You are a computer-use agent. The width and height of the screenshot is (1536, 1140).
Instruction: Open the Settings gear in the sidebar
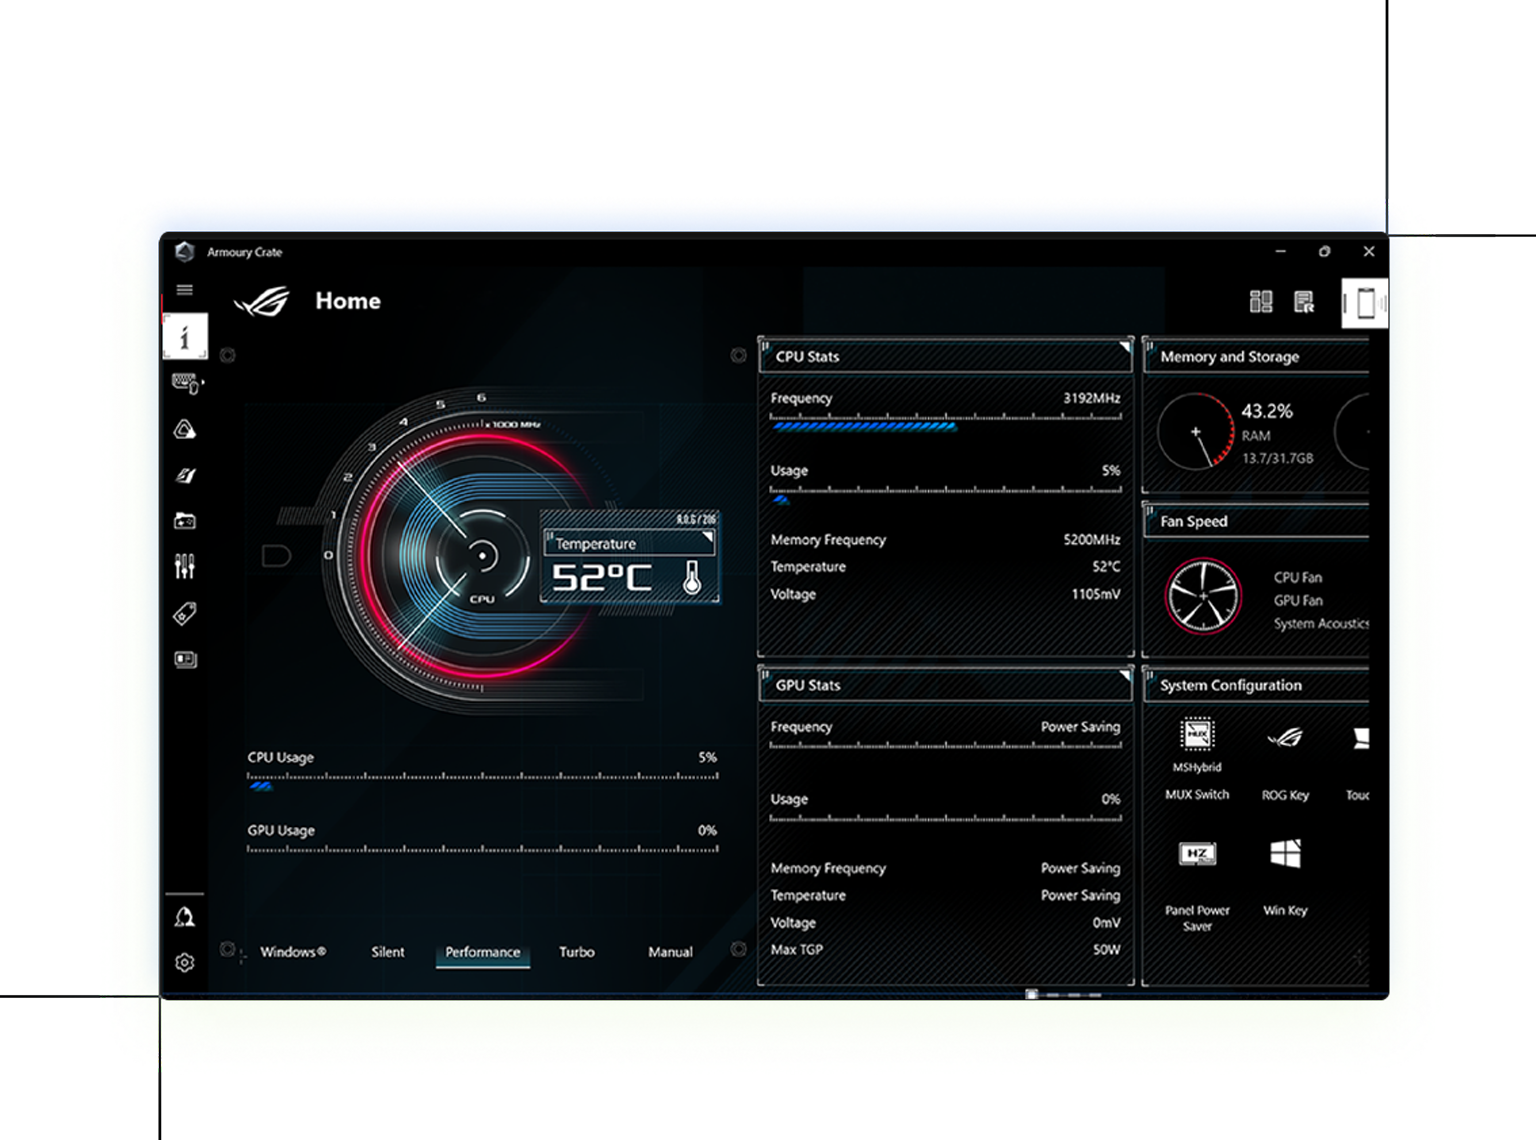click(x=185, y=963)
